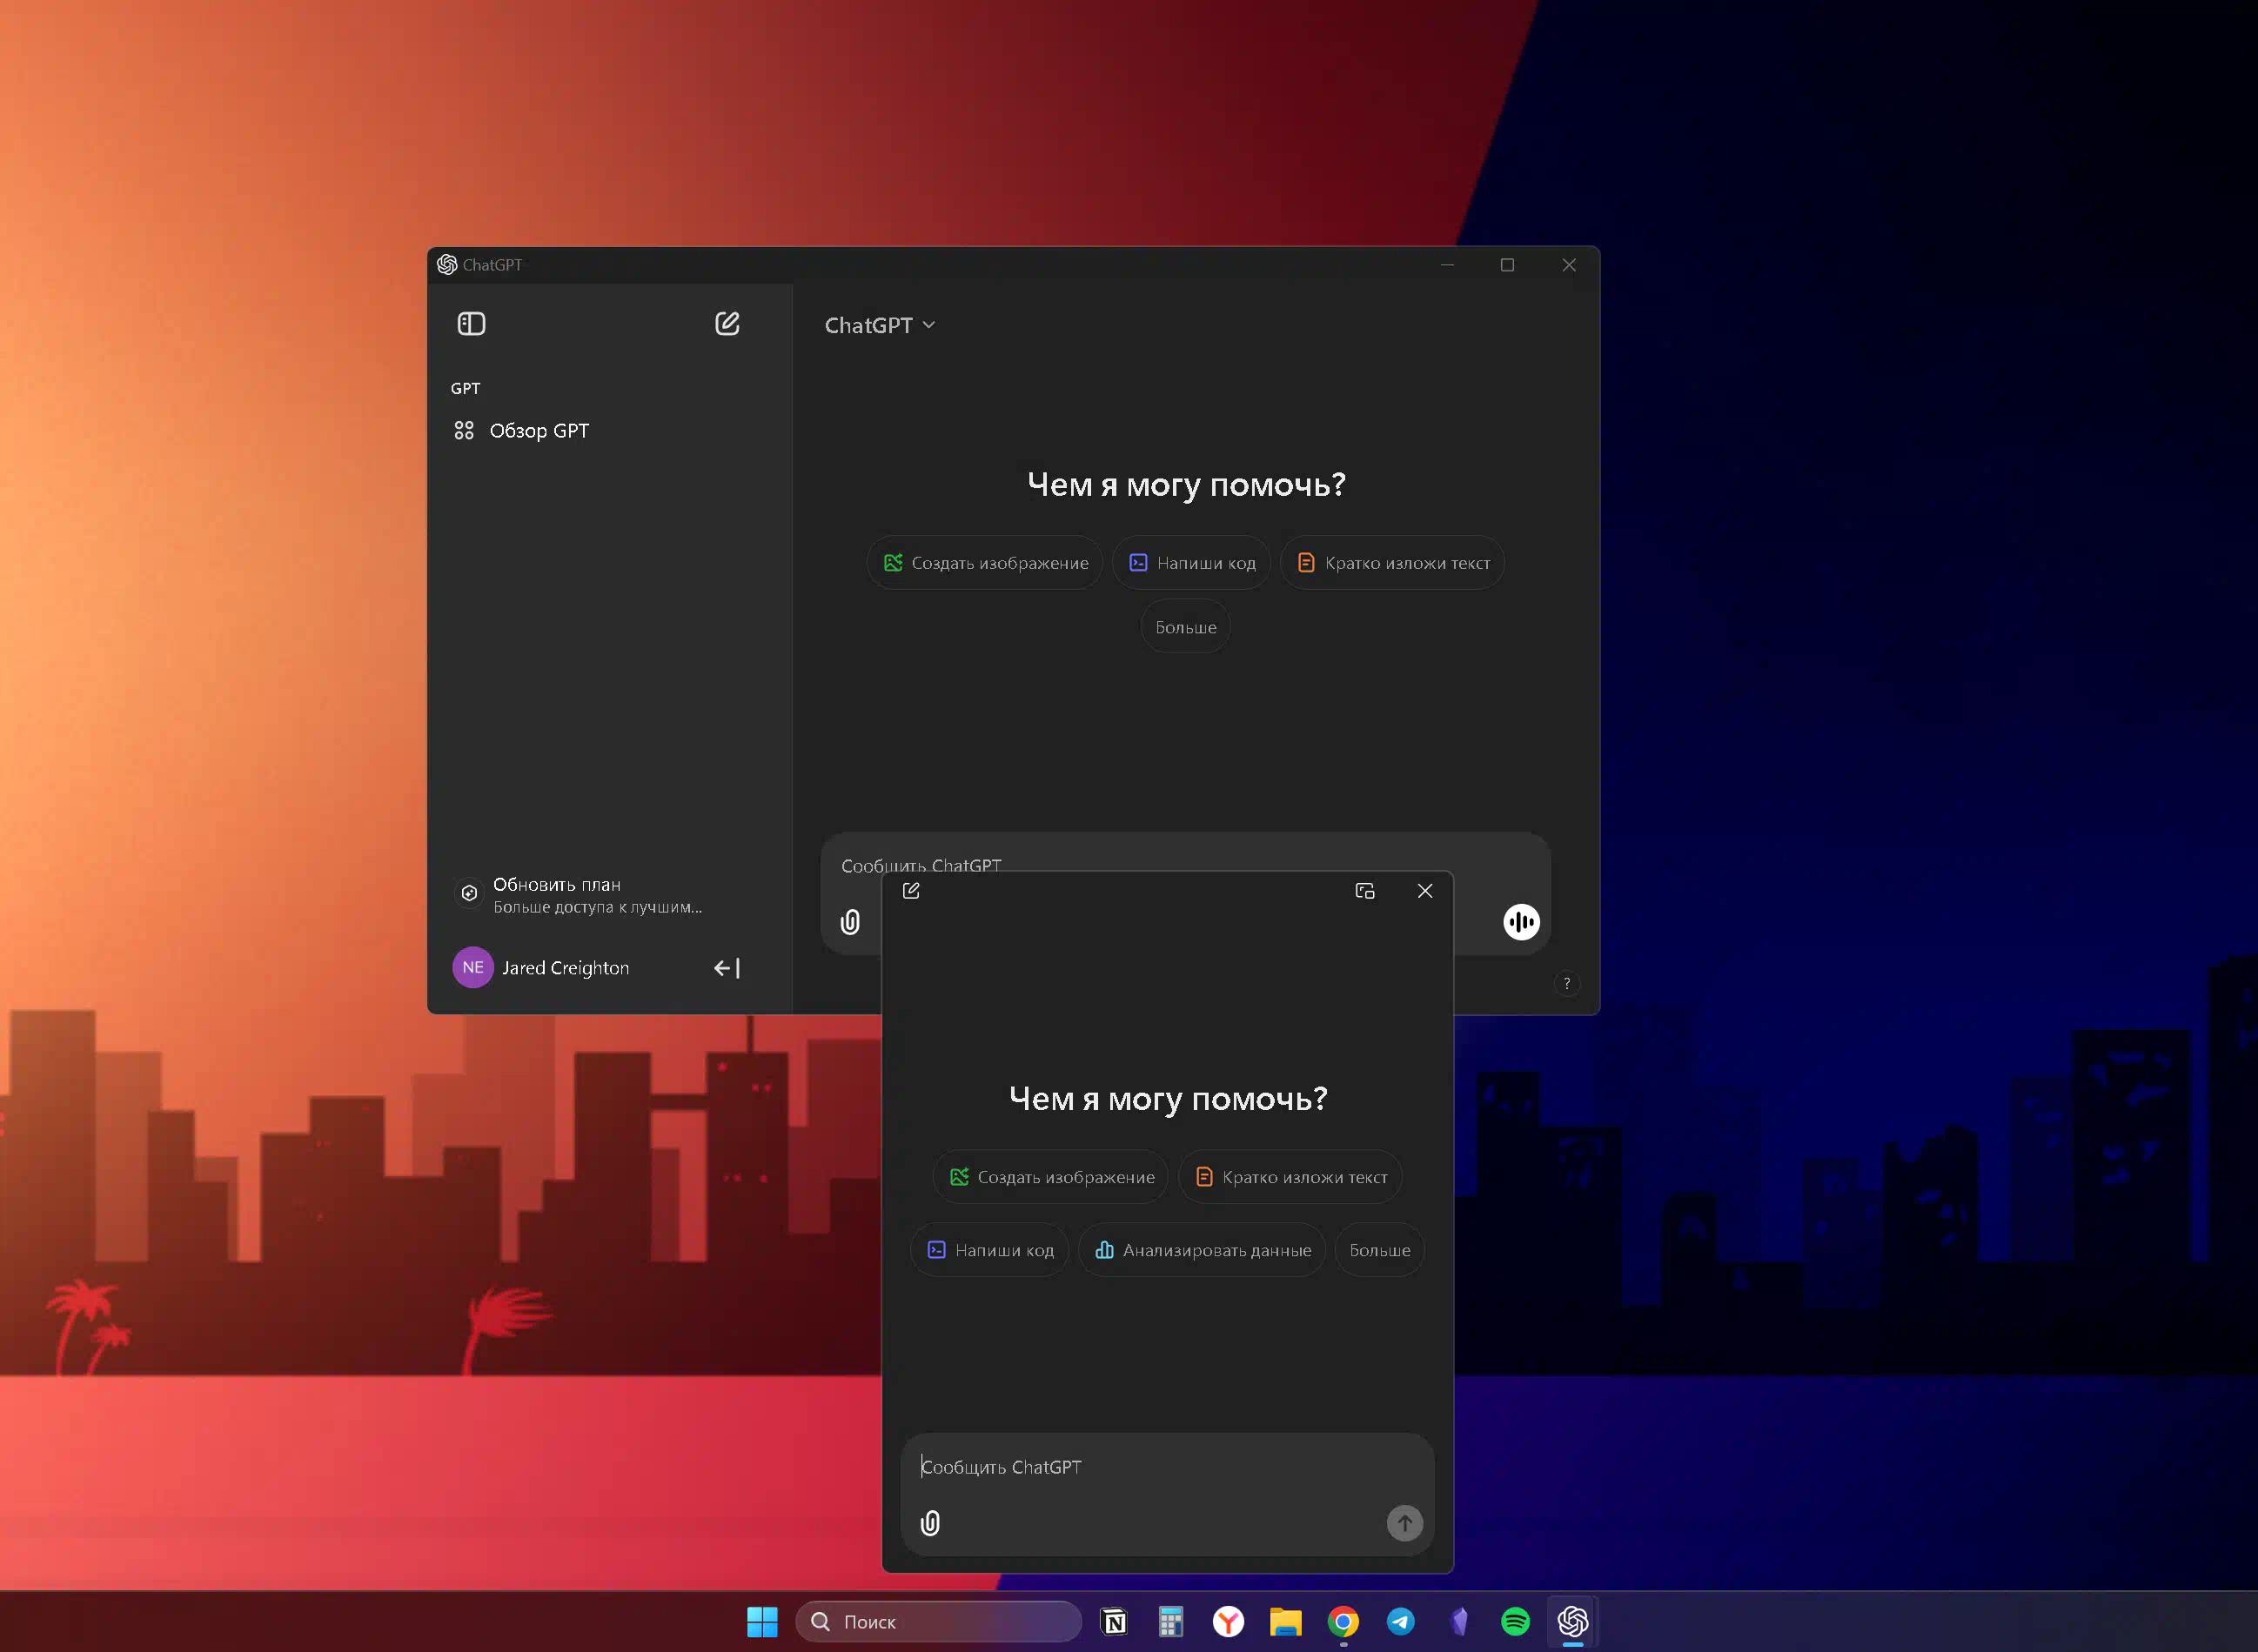The height and width of the screenshot is (1652, 2258).
Task: Open Obsidian from the taskbar
Action: 1458,1622
